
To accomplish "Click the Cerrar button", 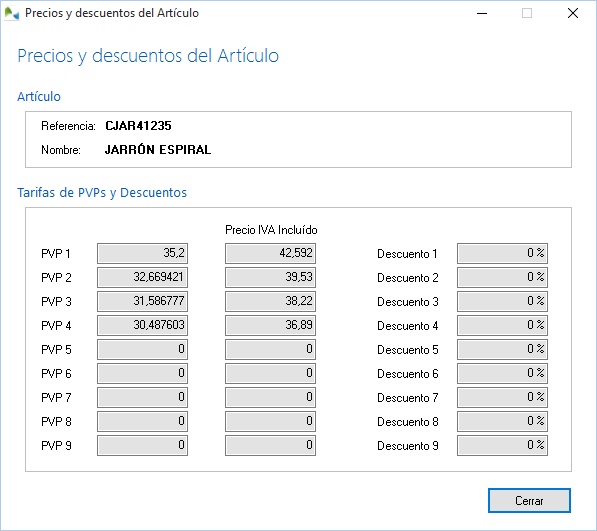I will pyautogui.click(x=529, y=500).
